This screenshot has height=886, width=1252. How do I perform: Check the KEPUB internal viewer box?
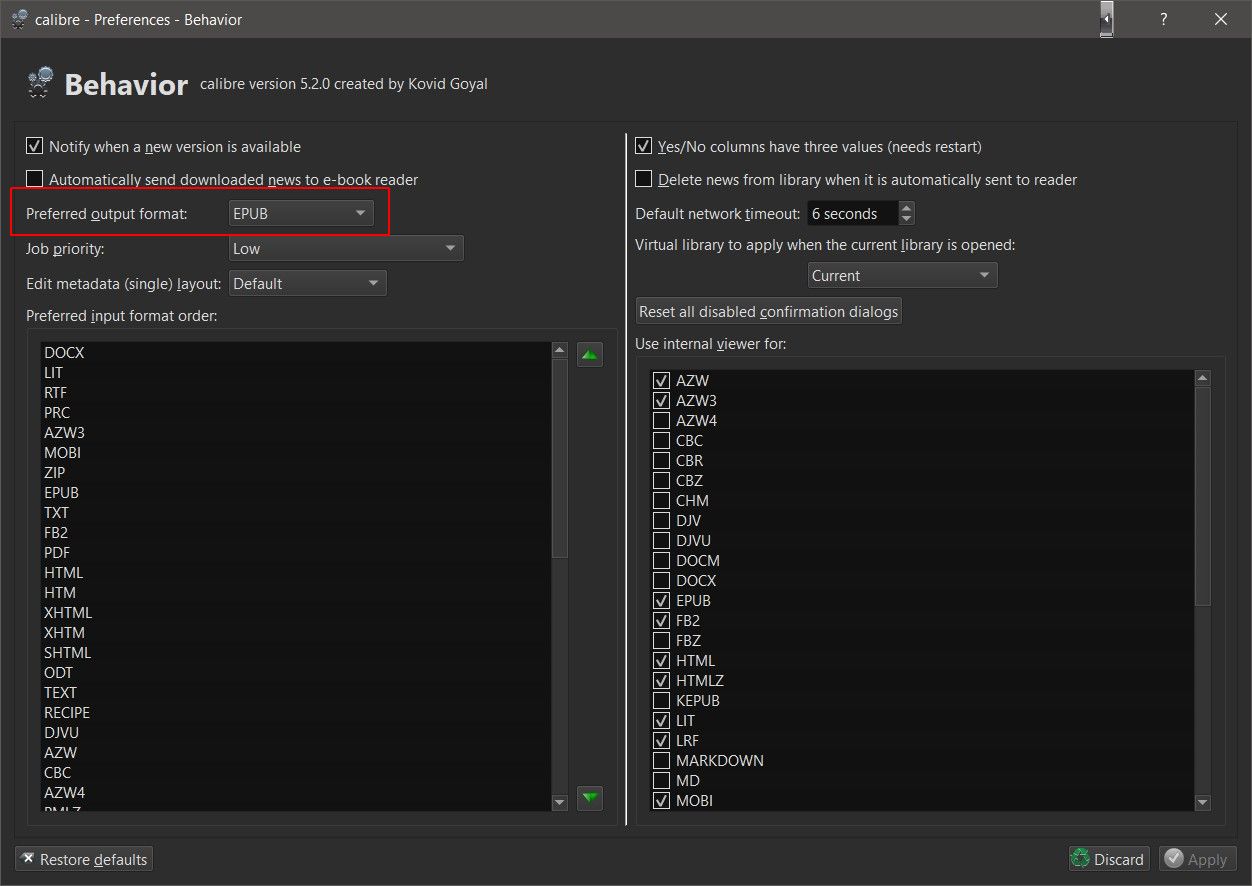[x=661, y=700]
